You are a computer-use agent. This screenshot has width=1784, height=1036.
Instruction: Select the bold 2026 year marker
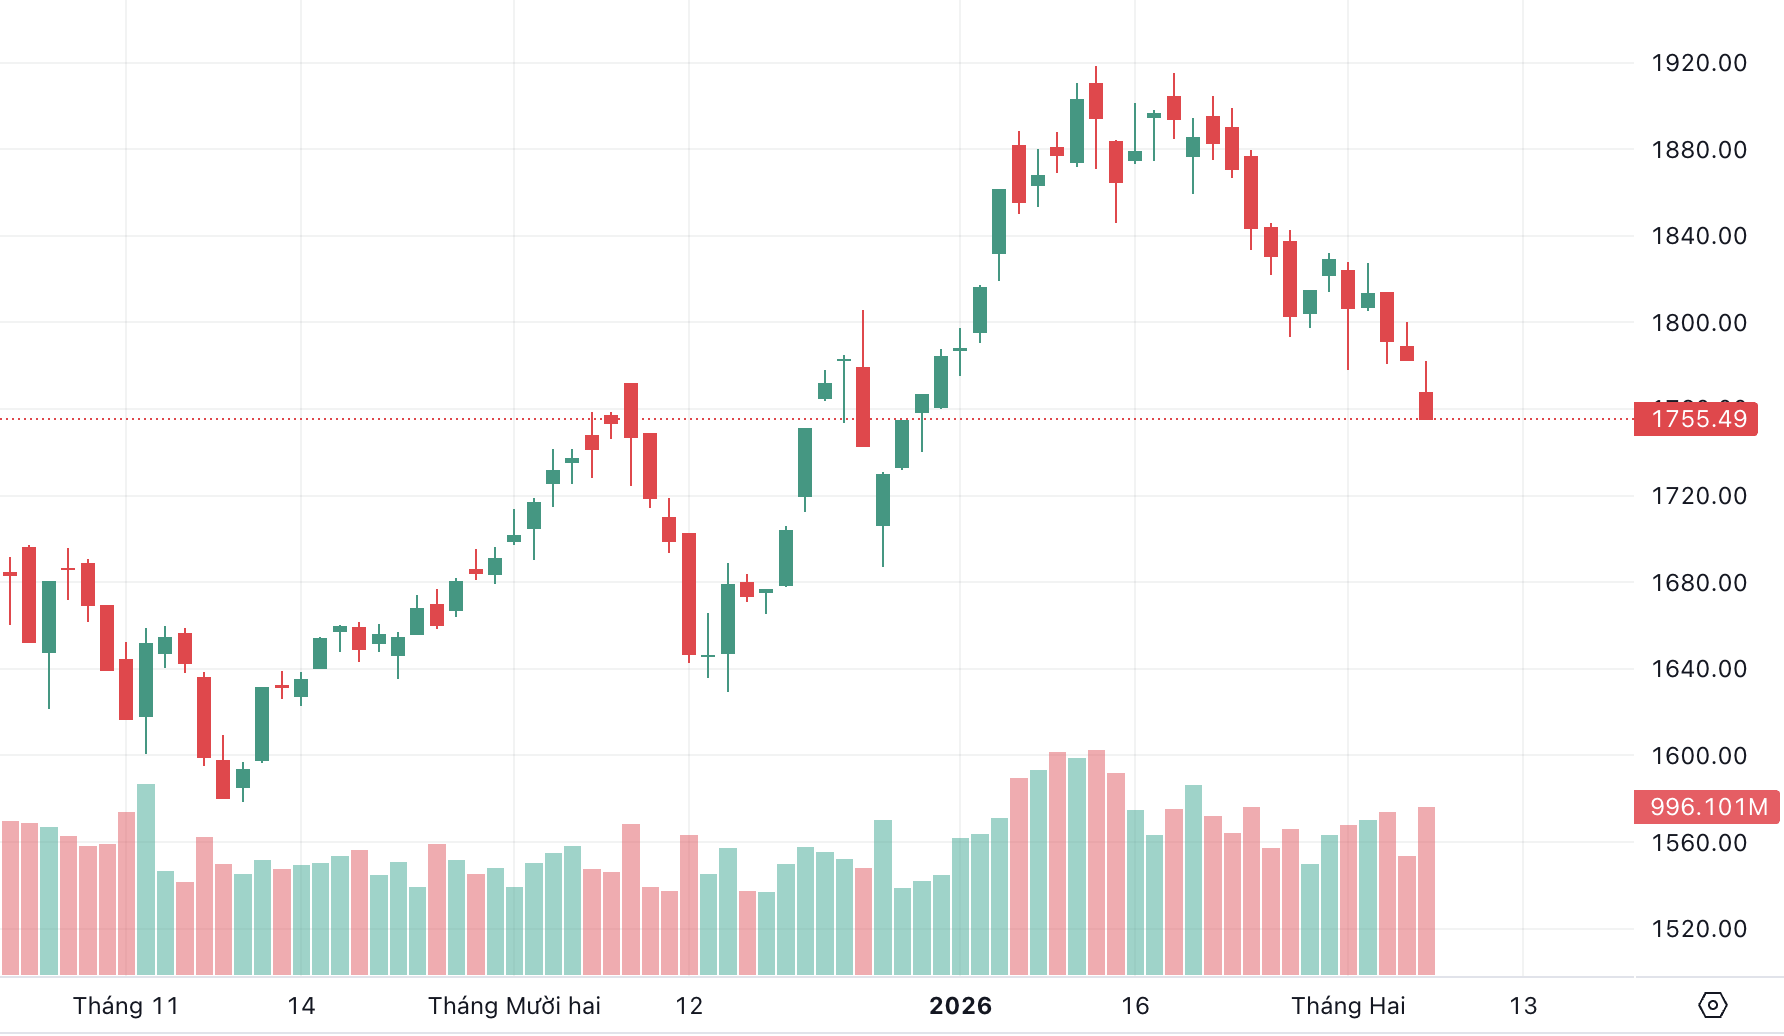(x=960, y=1006)
